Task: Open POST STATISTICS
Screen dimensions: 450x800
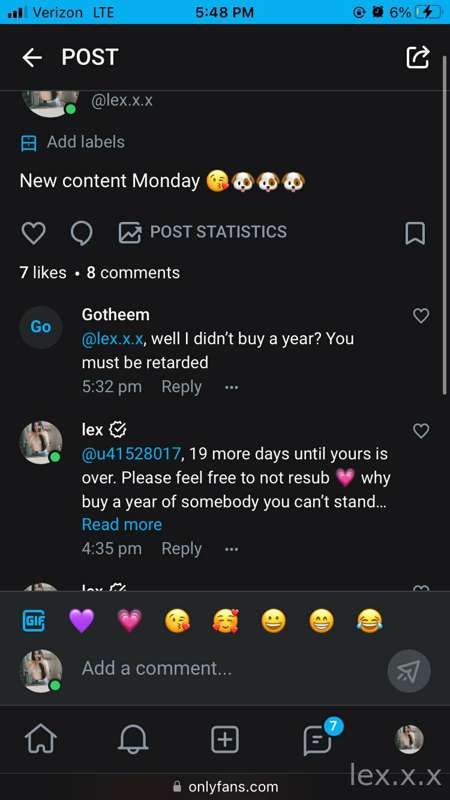Action: click(203, 232)
